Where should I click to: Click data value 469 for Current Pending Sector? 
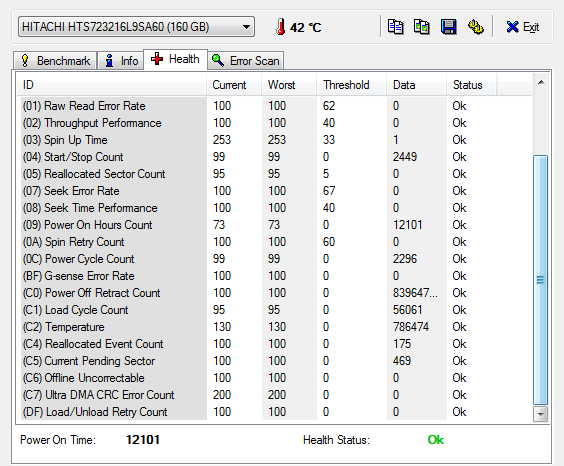(x=402, y=361)
